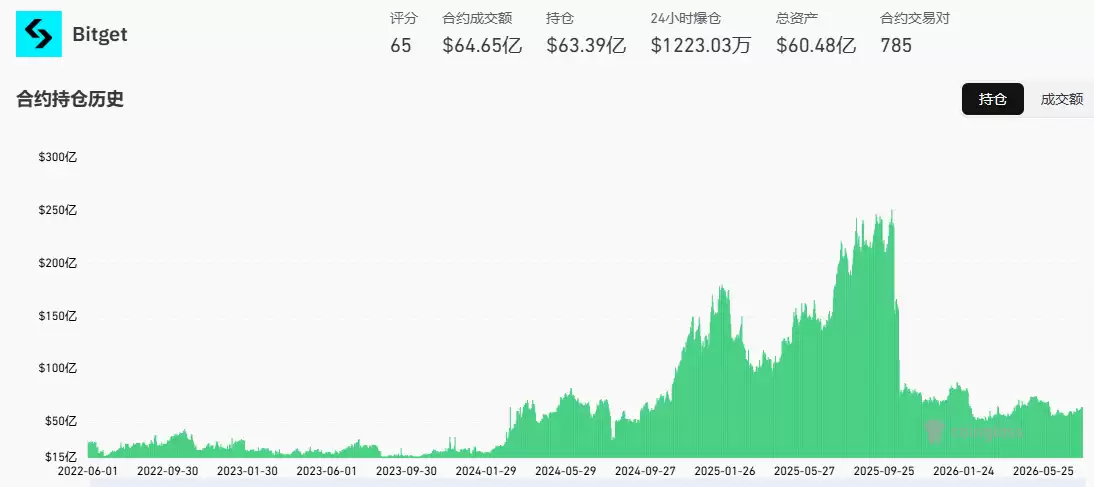The image size is (1094, 487).
Task: Click the 总资产 label
Action: [x=797, y=18]
